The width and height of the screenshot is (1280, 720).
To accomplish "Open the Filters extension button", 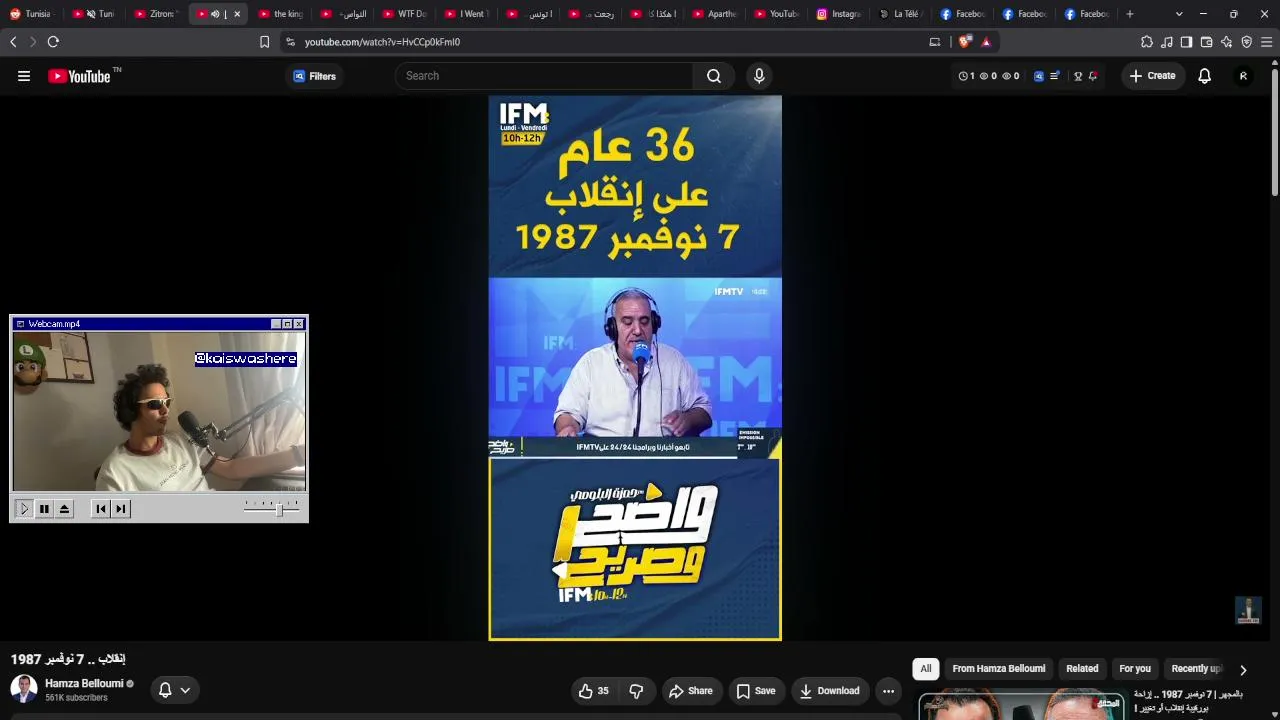I will pyautogui.click(x=314, y=76).
